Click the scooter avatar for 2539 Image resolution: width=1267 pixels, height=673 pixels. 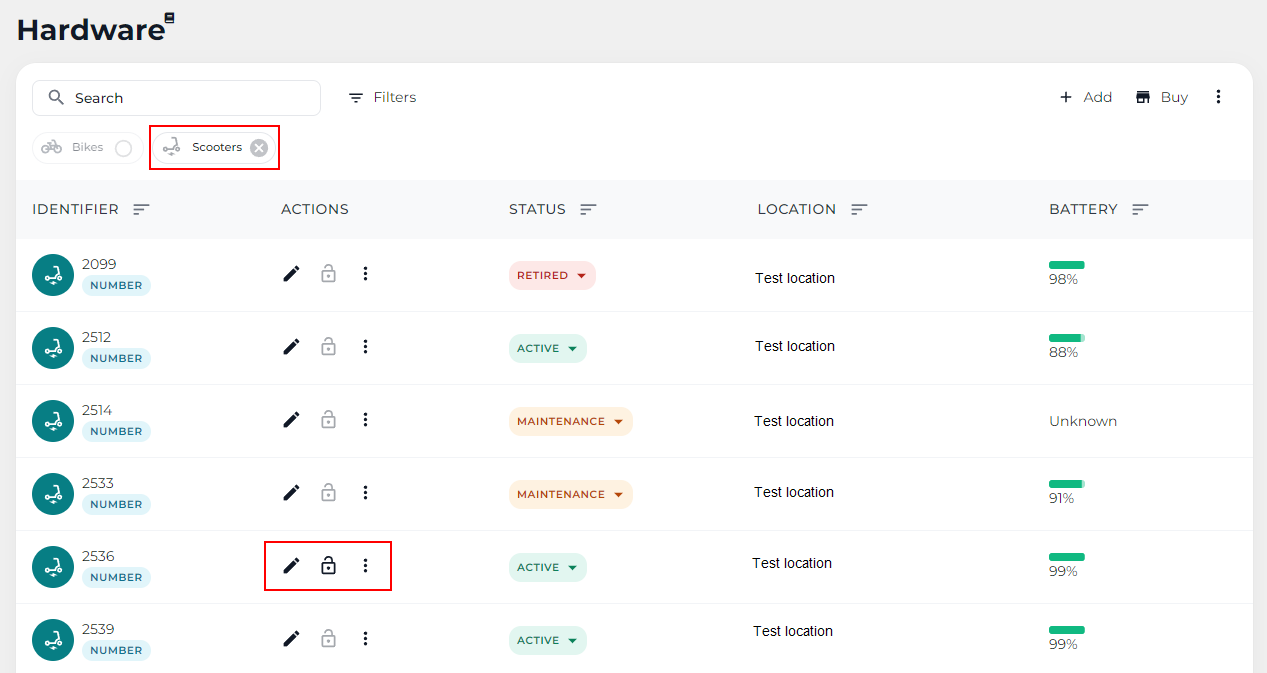click(x=53, y=640)
